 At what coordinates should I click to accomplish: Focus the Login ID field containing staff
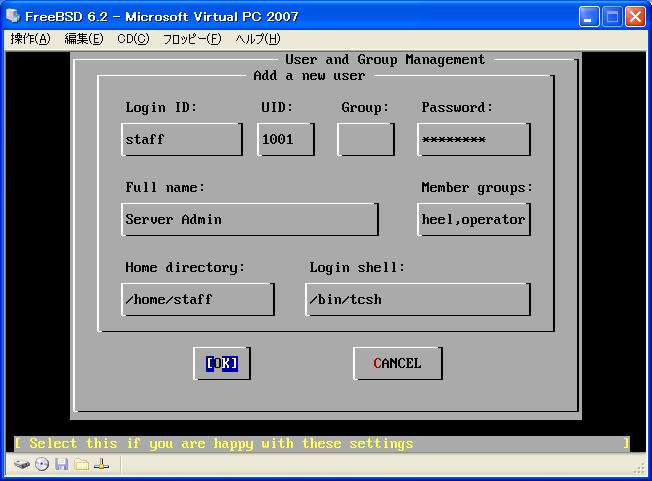pyautogui.click(x=182, y=139)
